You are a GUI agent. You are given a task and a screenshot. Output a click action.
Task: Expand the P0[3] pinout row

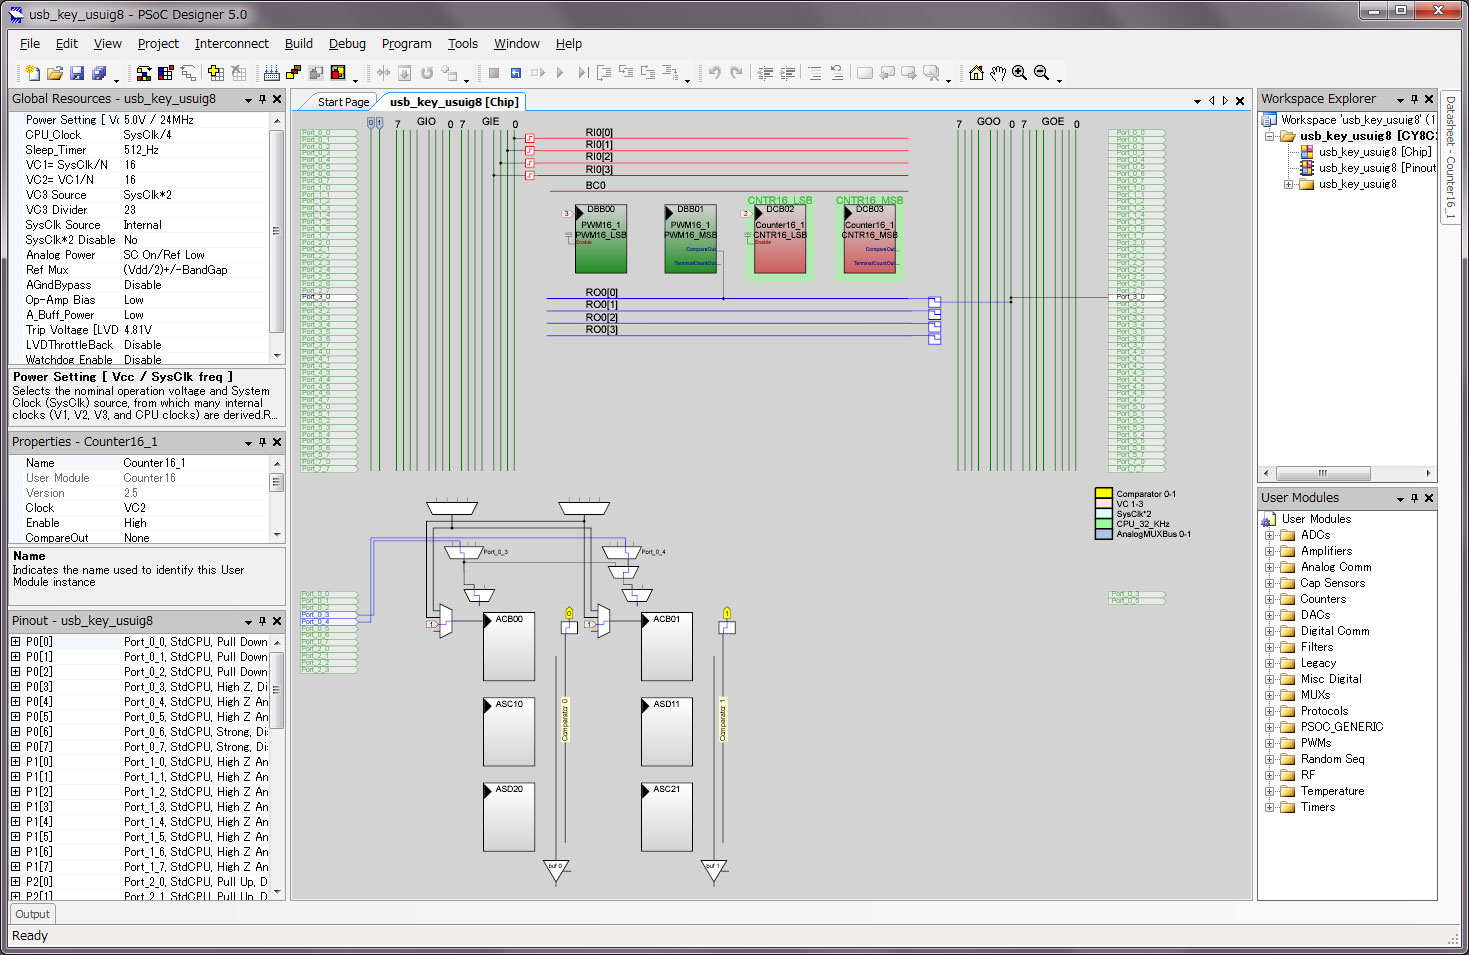pyautogui.click(x=16, y=687)
